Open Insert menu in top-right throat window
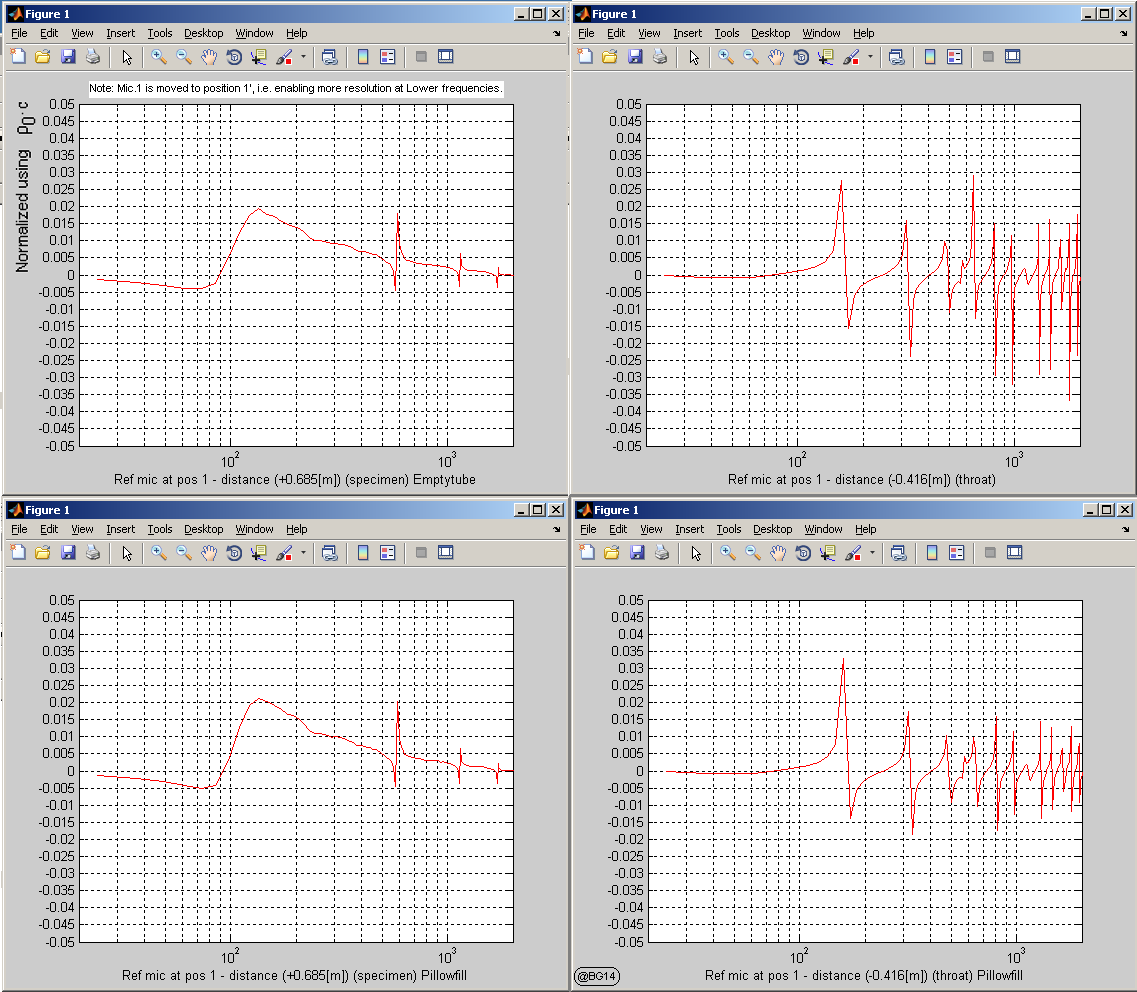Image resolution: width=1137 pixels, height=992 pixels. (x=687, y=33)
